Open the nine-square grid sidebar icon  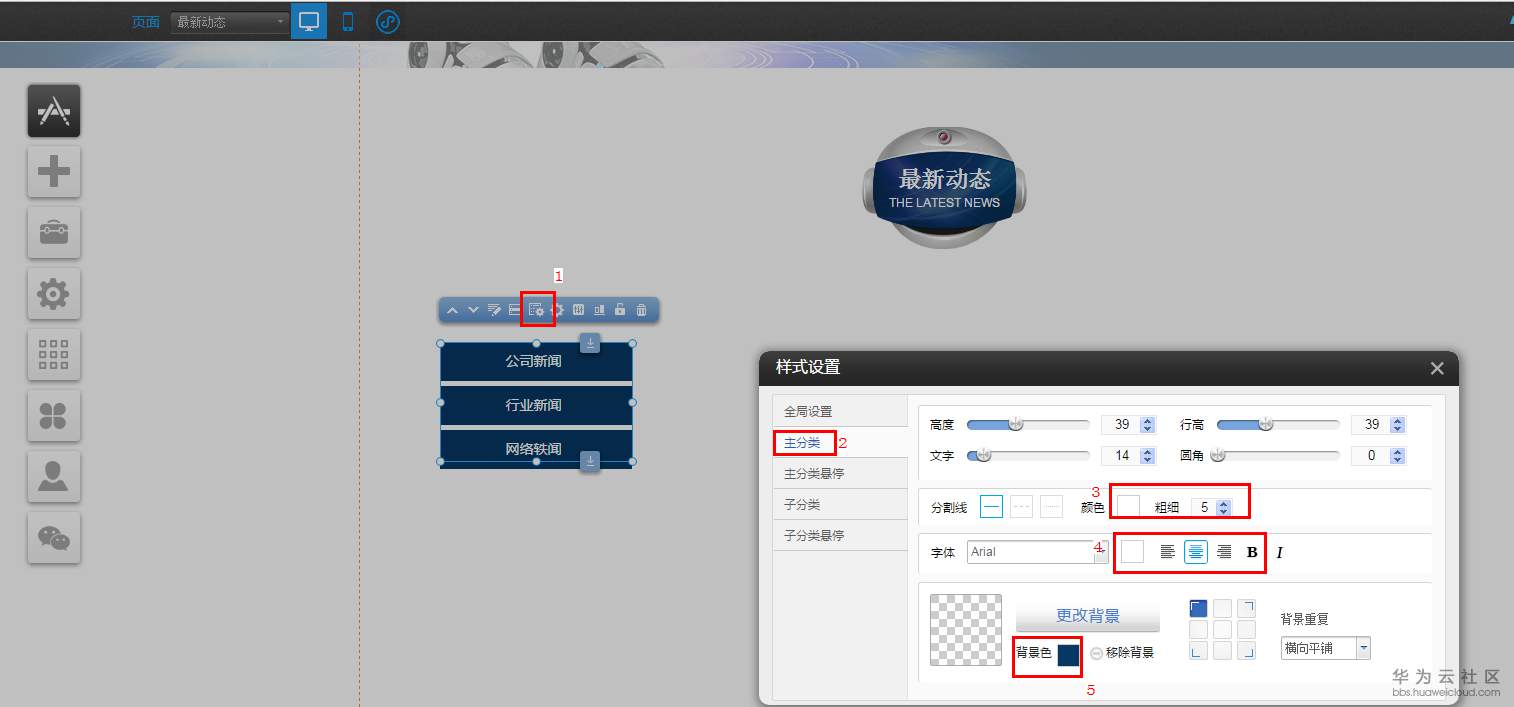pyautogui.click(x=54, y=355)
